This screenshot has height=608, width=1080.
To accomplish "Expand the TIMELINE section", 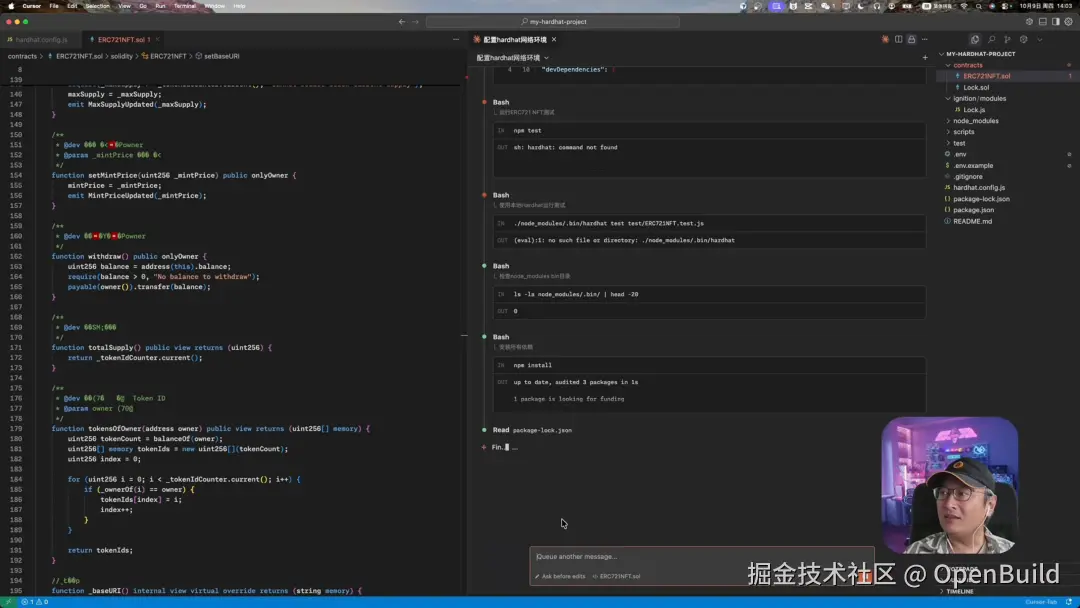I will point(958,591).
